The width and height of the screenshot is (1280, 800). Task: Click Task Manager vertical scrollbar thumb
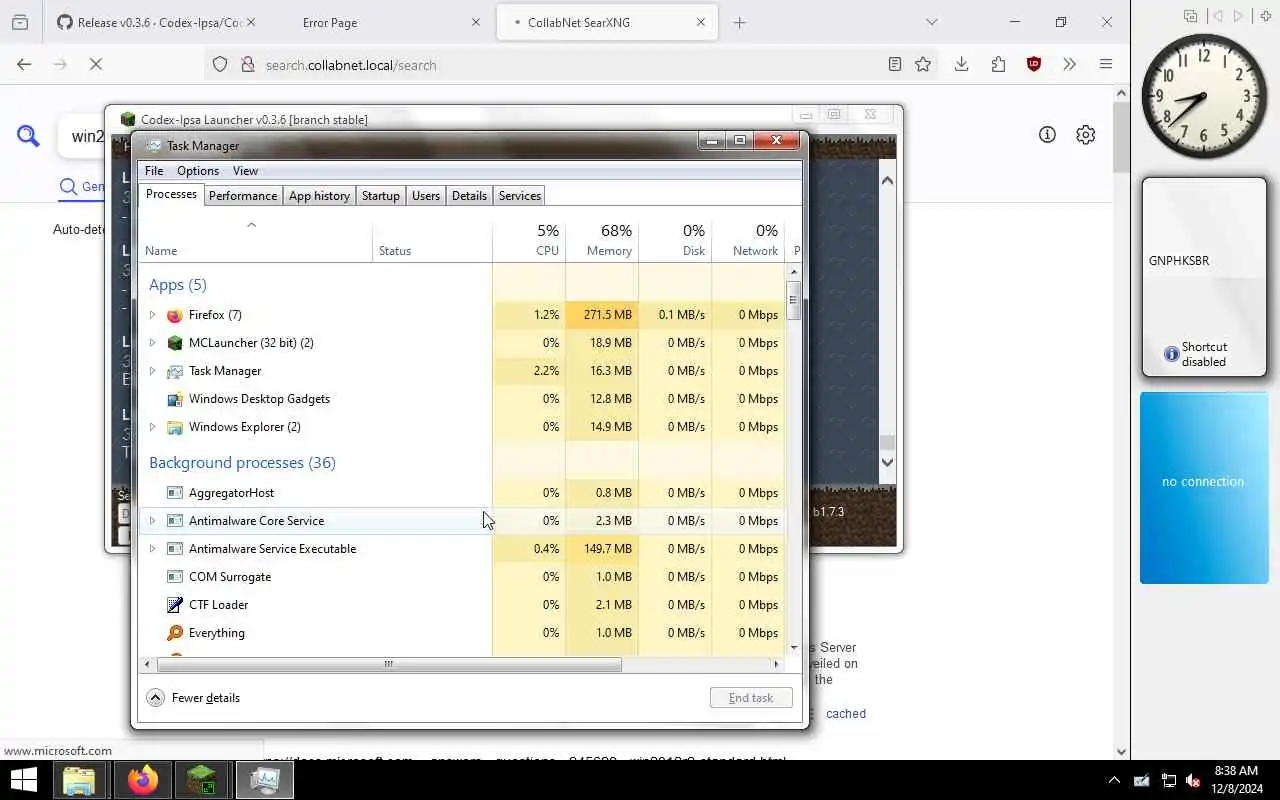click(x=794, y=300)
